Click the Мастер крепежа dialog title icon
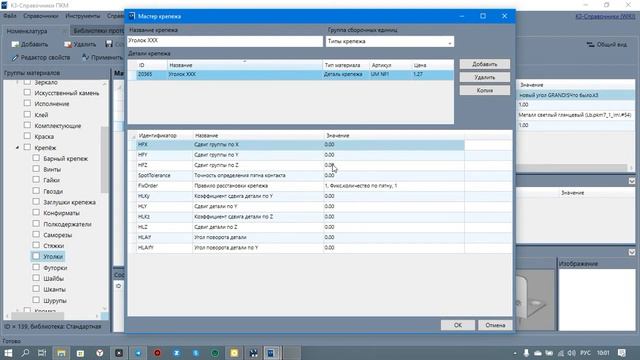 pyautogui.click(x=131, y=16)
